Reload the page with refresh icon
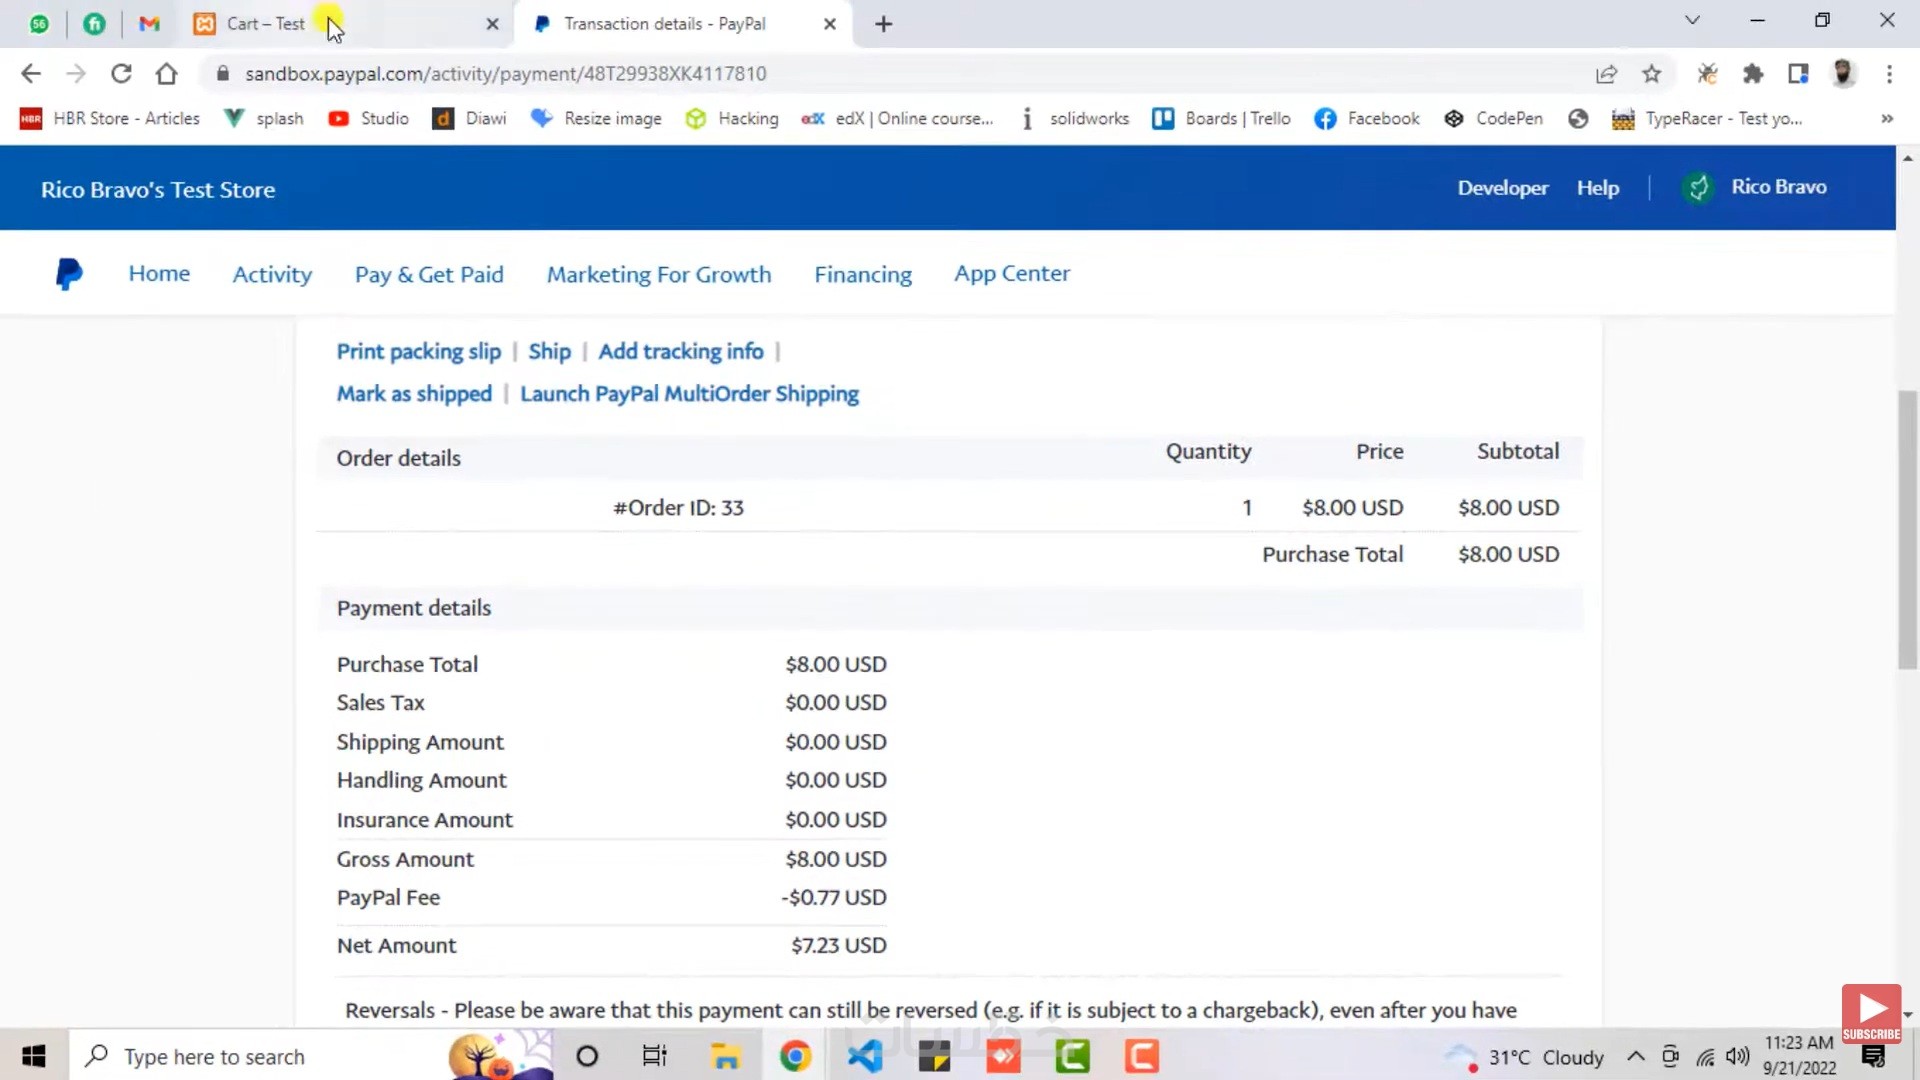Screen dimensions: 1920x1080 [121, 74]
